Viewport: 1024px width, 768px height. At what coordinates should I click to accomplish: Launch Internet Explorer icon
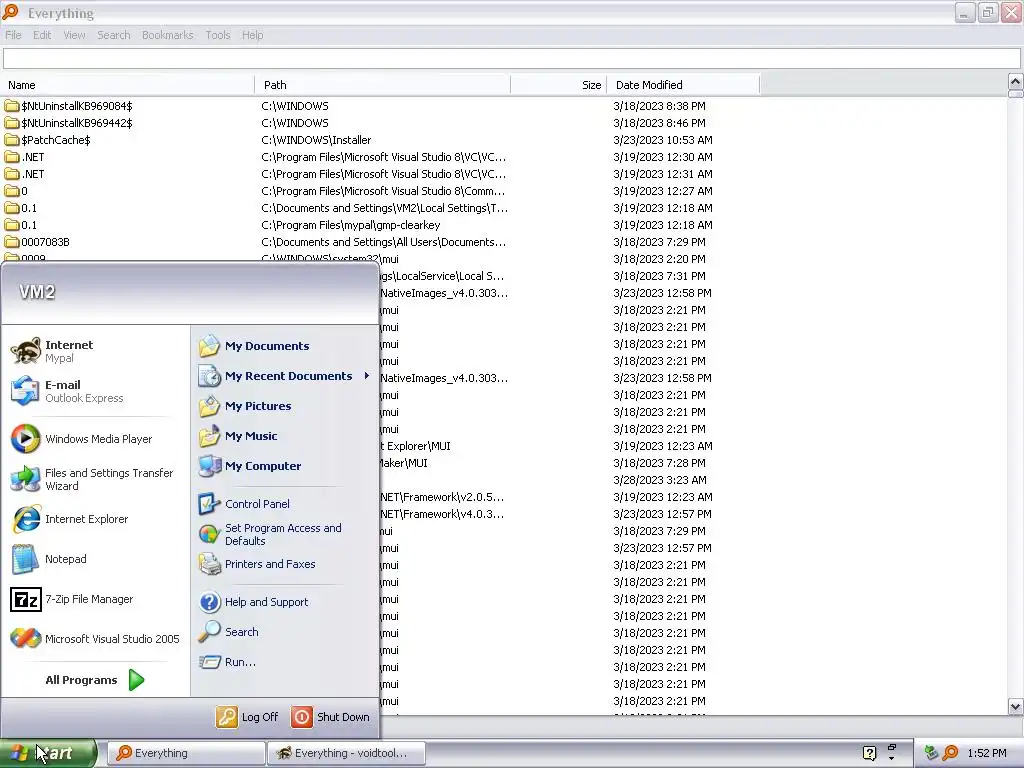click(x=25, y=519)
